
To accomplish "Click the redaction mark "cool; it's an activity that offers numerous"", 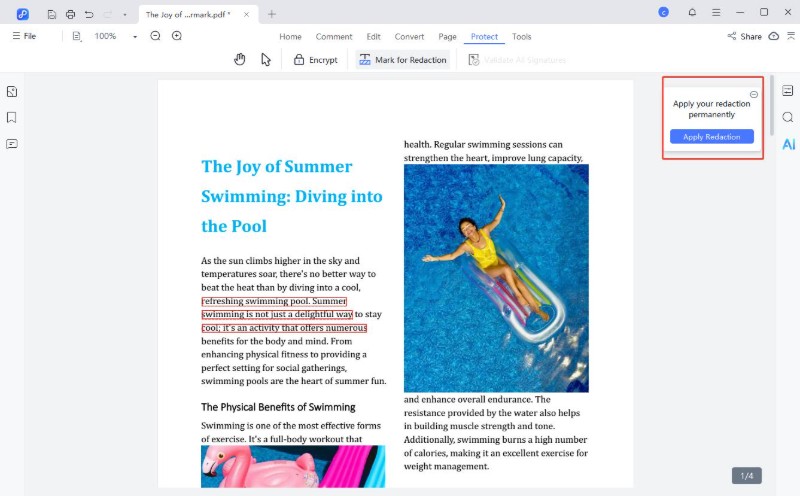I will click(x=284, y=328).
